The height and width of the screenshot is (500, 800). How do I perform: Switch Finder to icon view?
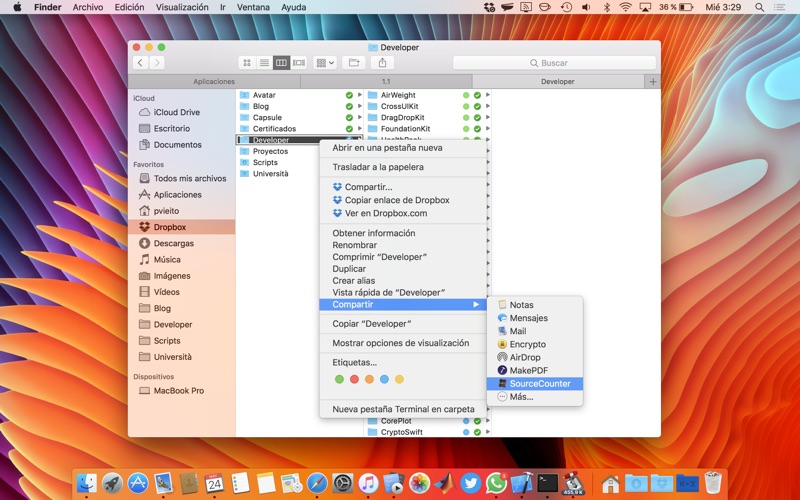pos(247,63)
